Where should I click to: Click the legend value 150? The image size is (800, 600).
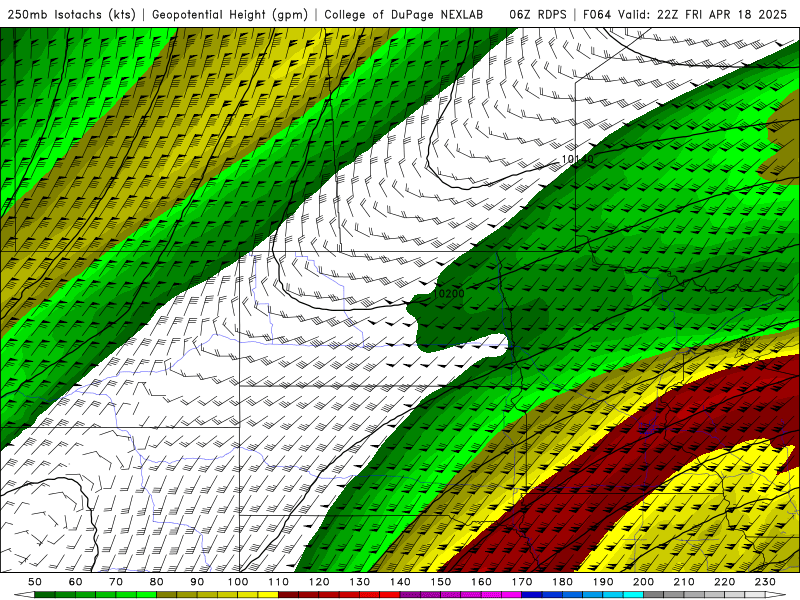coord(441,582)
